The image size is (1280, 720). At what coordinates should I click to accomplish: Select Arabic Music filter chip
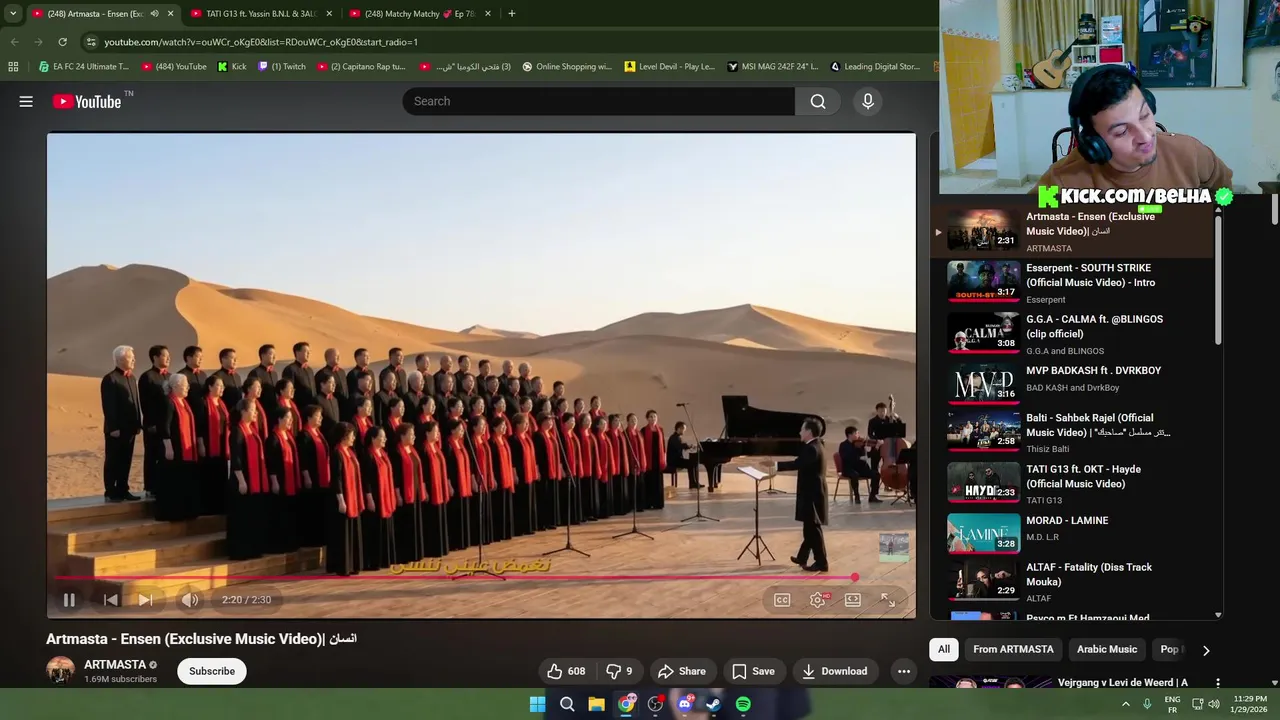[x=1107, y=649]
